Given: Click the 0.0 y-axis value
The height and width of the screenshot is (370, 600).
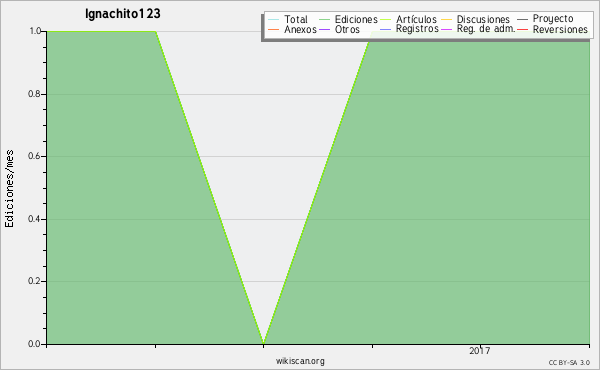Looking at the screenshot, I should 35,344.
